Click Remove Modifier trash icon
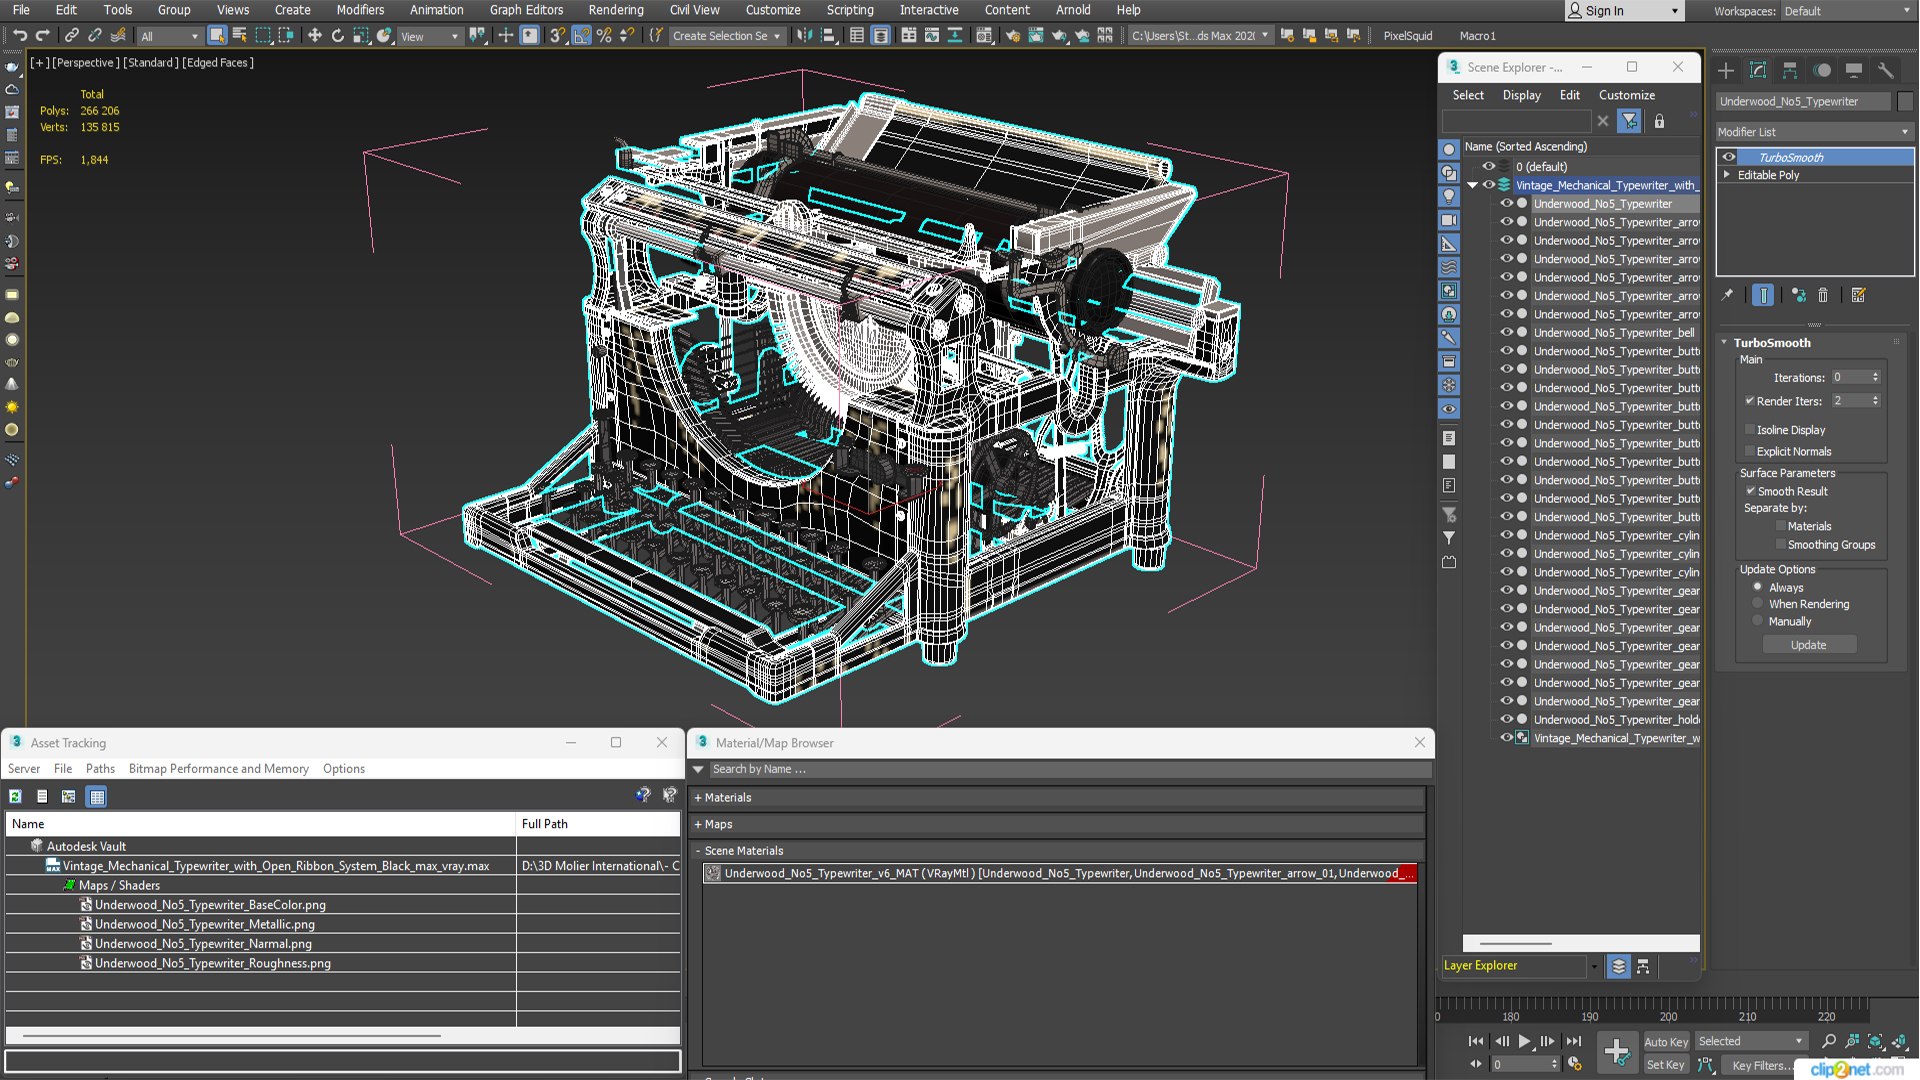The width and height of the screenshot is (1920, 1080). pos(1823,295)
